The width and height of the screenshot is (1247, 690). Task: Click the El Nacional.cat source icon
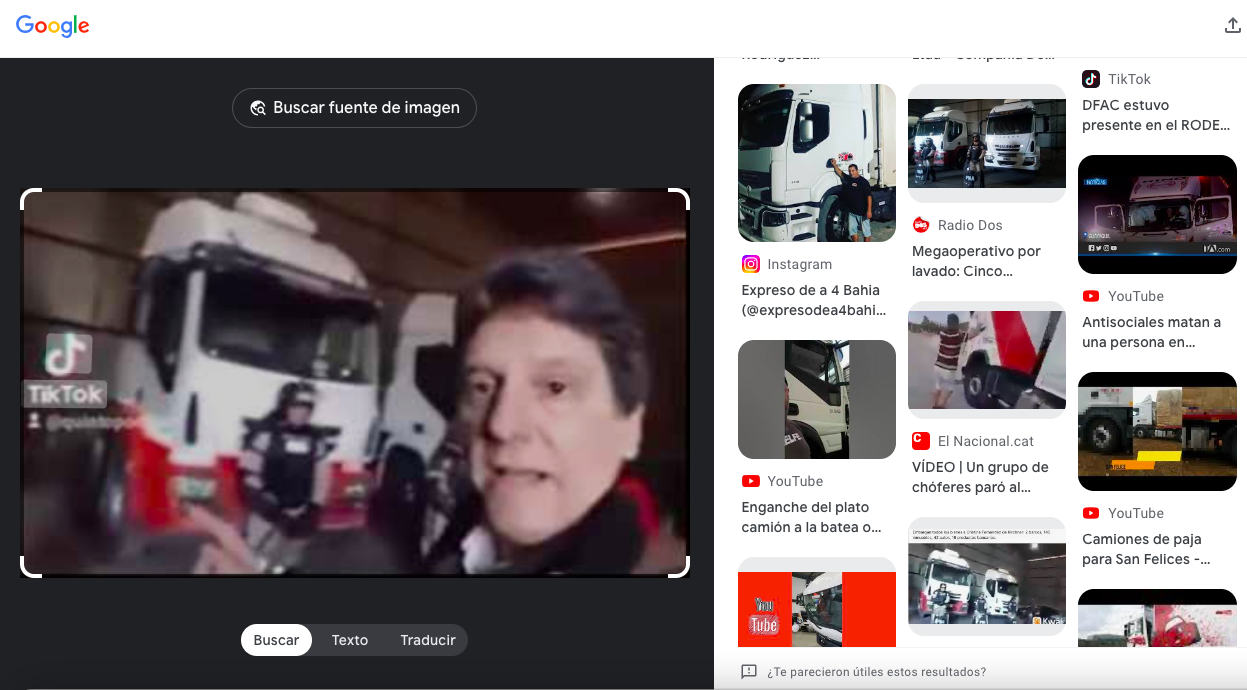tap(921, 441)
